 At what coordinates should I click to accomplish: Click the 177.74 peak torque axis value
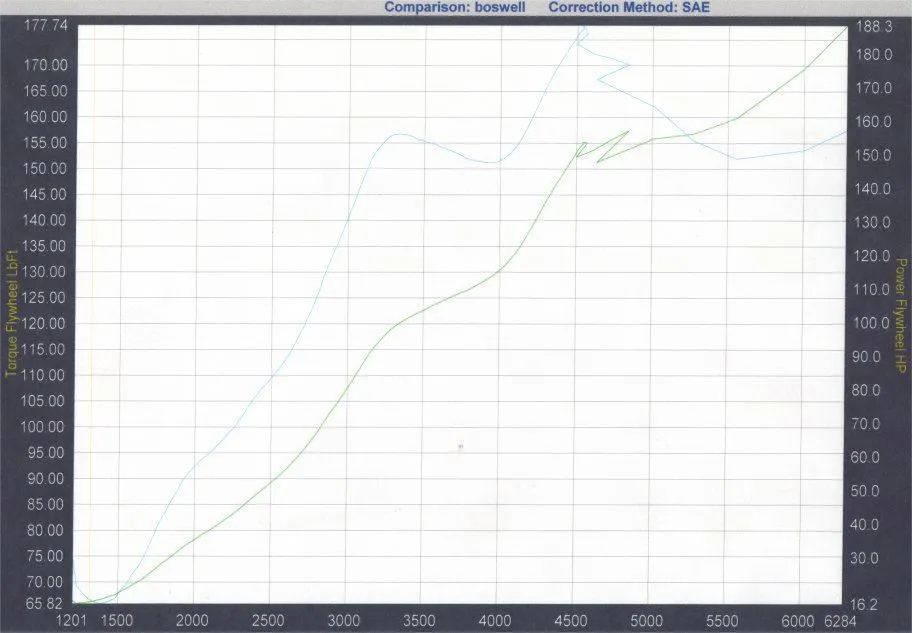(47, 27)
